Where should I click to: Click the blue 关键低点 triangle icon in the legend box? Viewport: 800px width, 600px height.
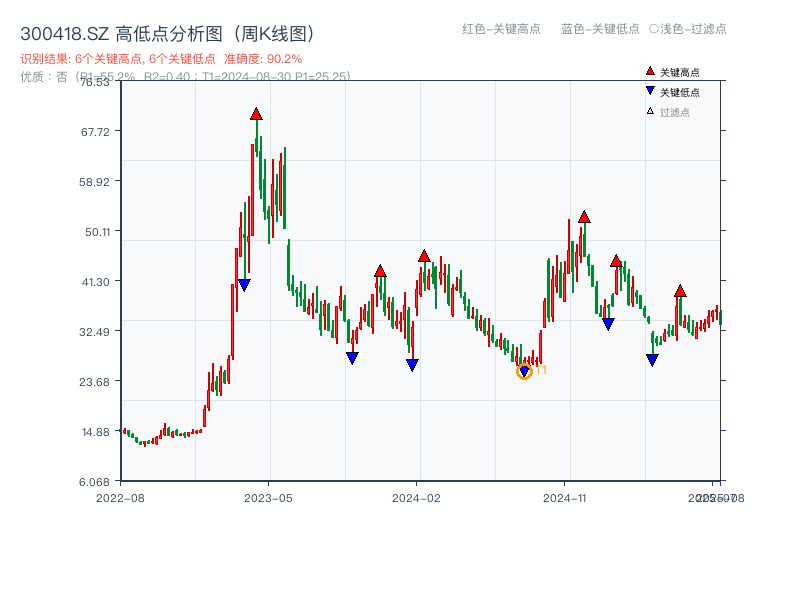[651, 90]
